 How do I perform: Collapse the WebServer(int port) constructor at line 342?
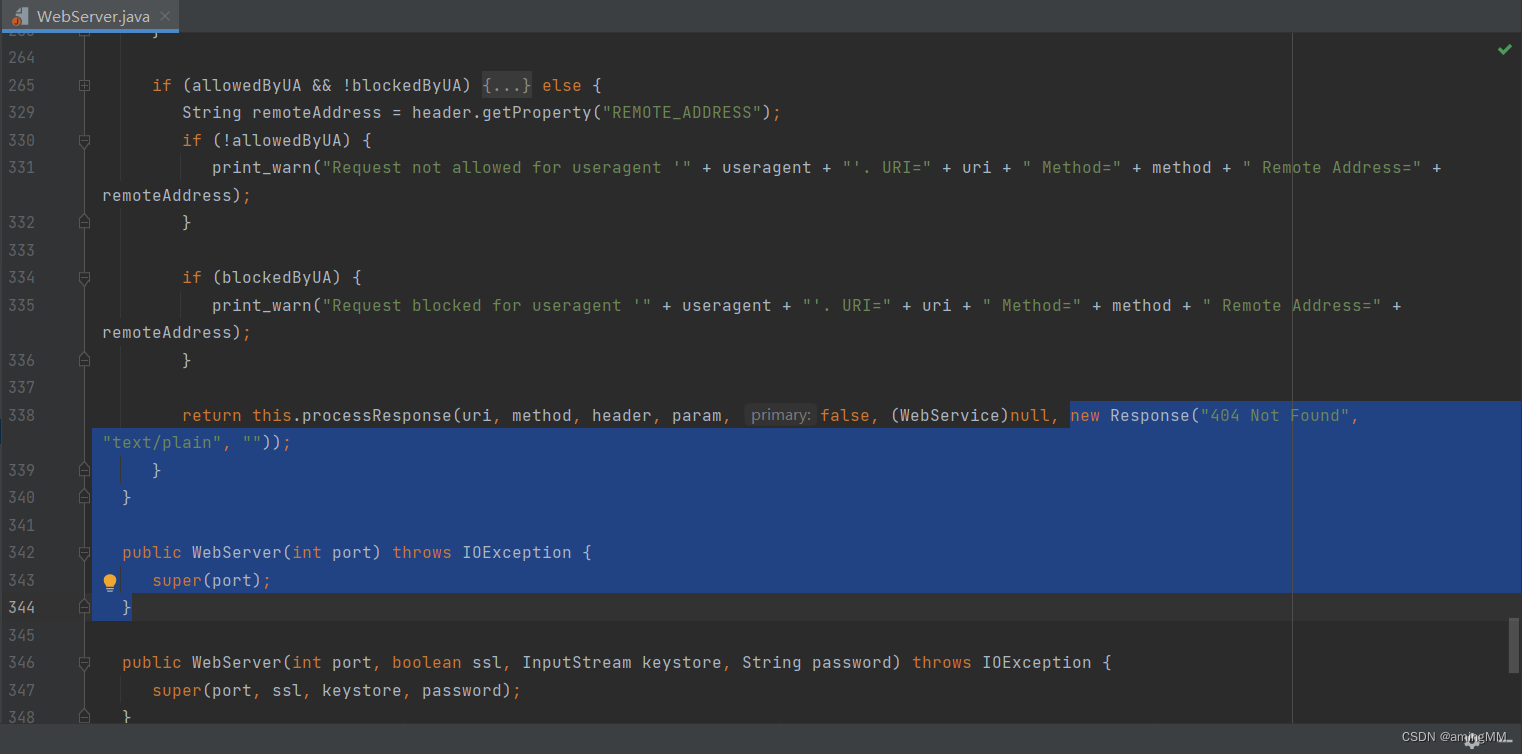click(x=84, y=552)
